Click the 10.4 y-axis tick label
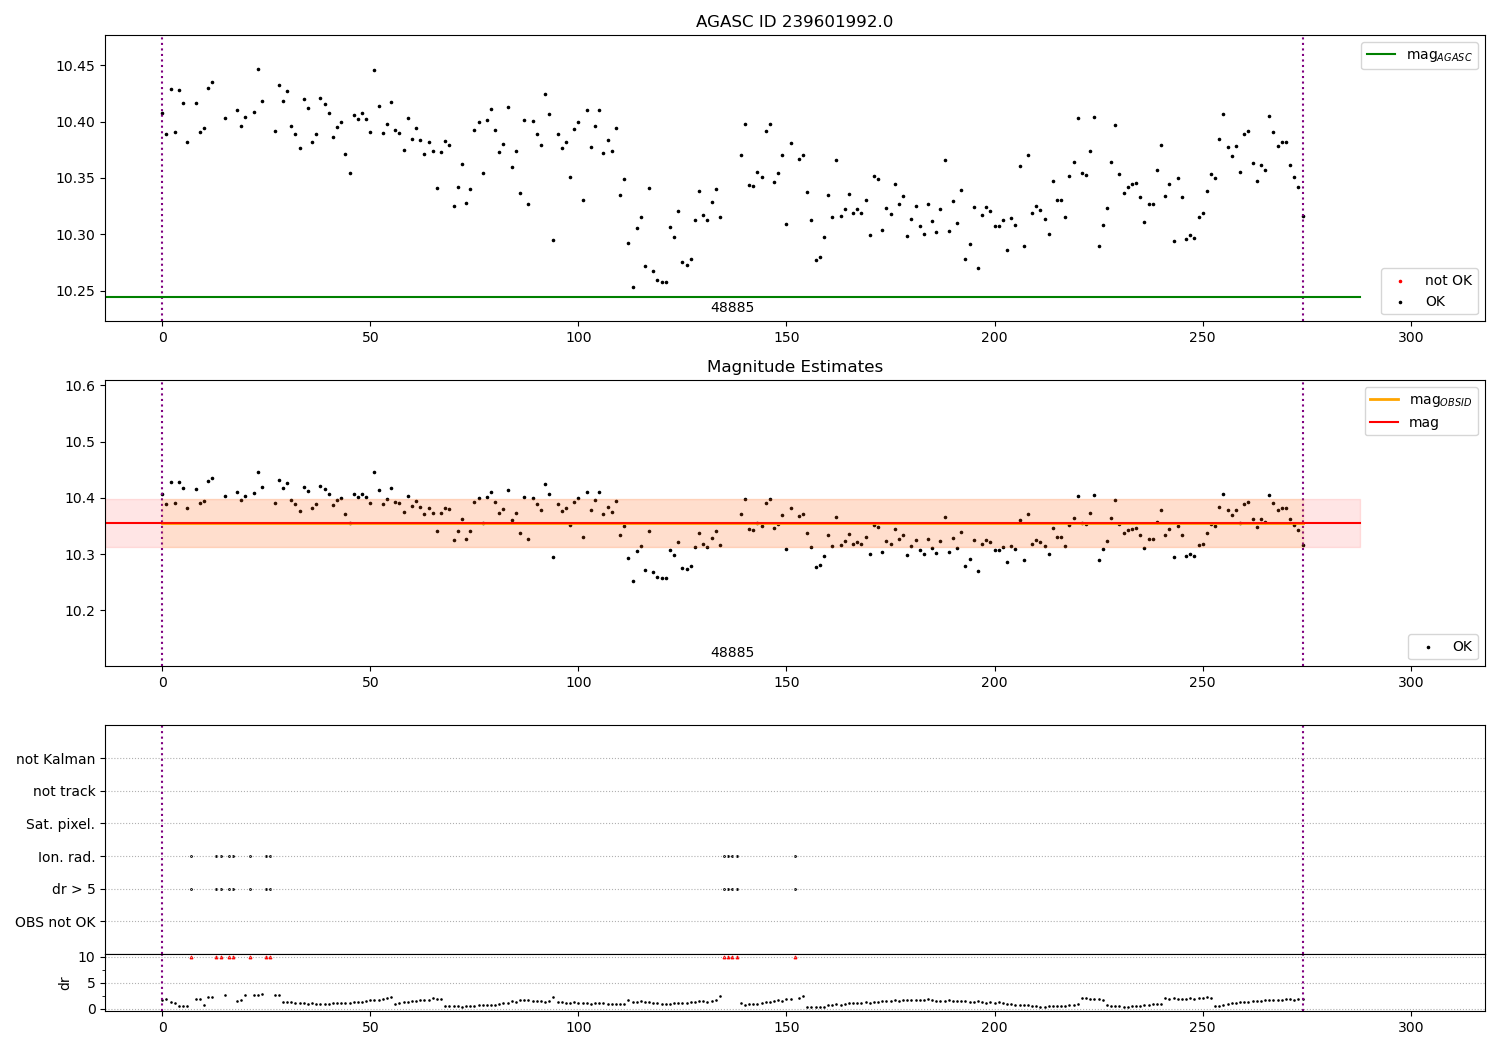The width and height of the screenshot is (1500, 1050). (x=79, y=499)
